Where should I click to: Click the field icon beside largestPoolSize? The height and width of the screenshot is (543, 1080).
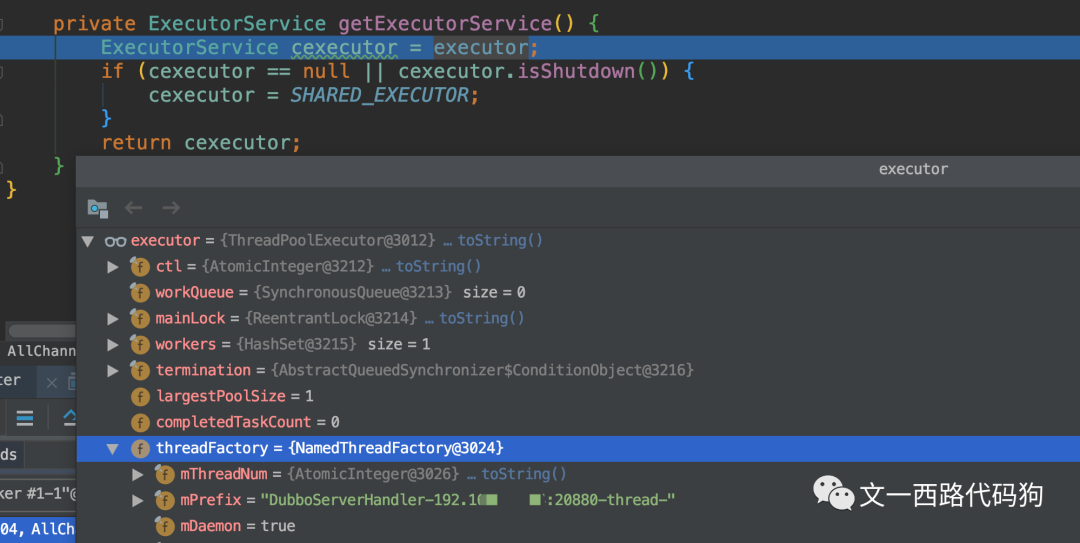click(140, 397)
